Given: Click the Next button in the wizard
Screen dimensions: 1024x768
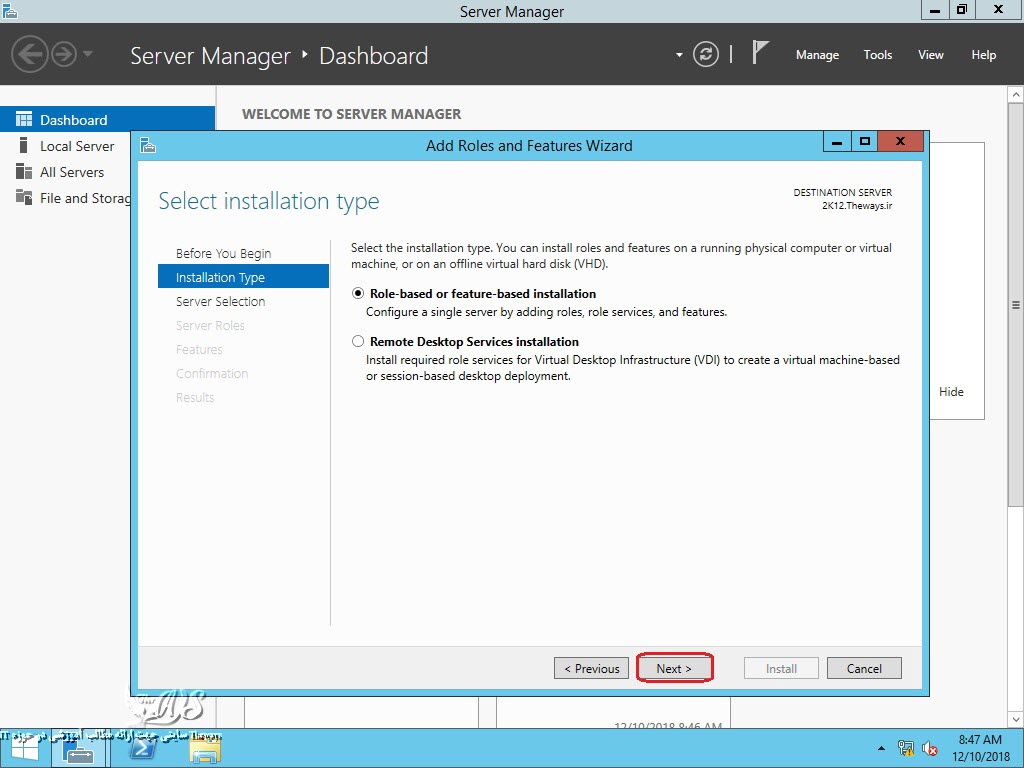Looking at the screenshot, I should click(x=674, y=668).
